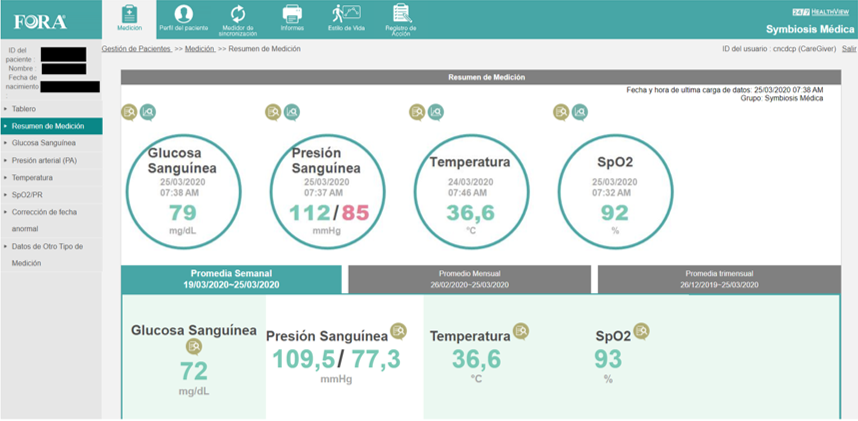This screenshot has width=858, height=421.
Task: Select the Promedio Mensual tab
Action: pyautogui.click(x=468, y=278)
